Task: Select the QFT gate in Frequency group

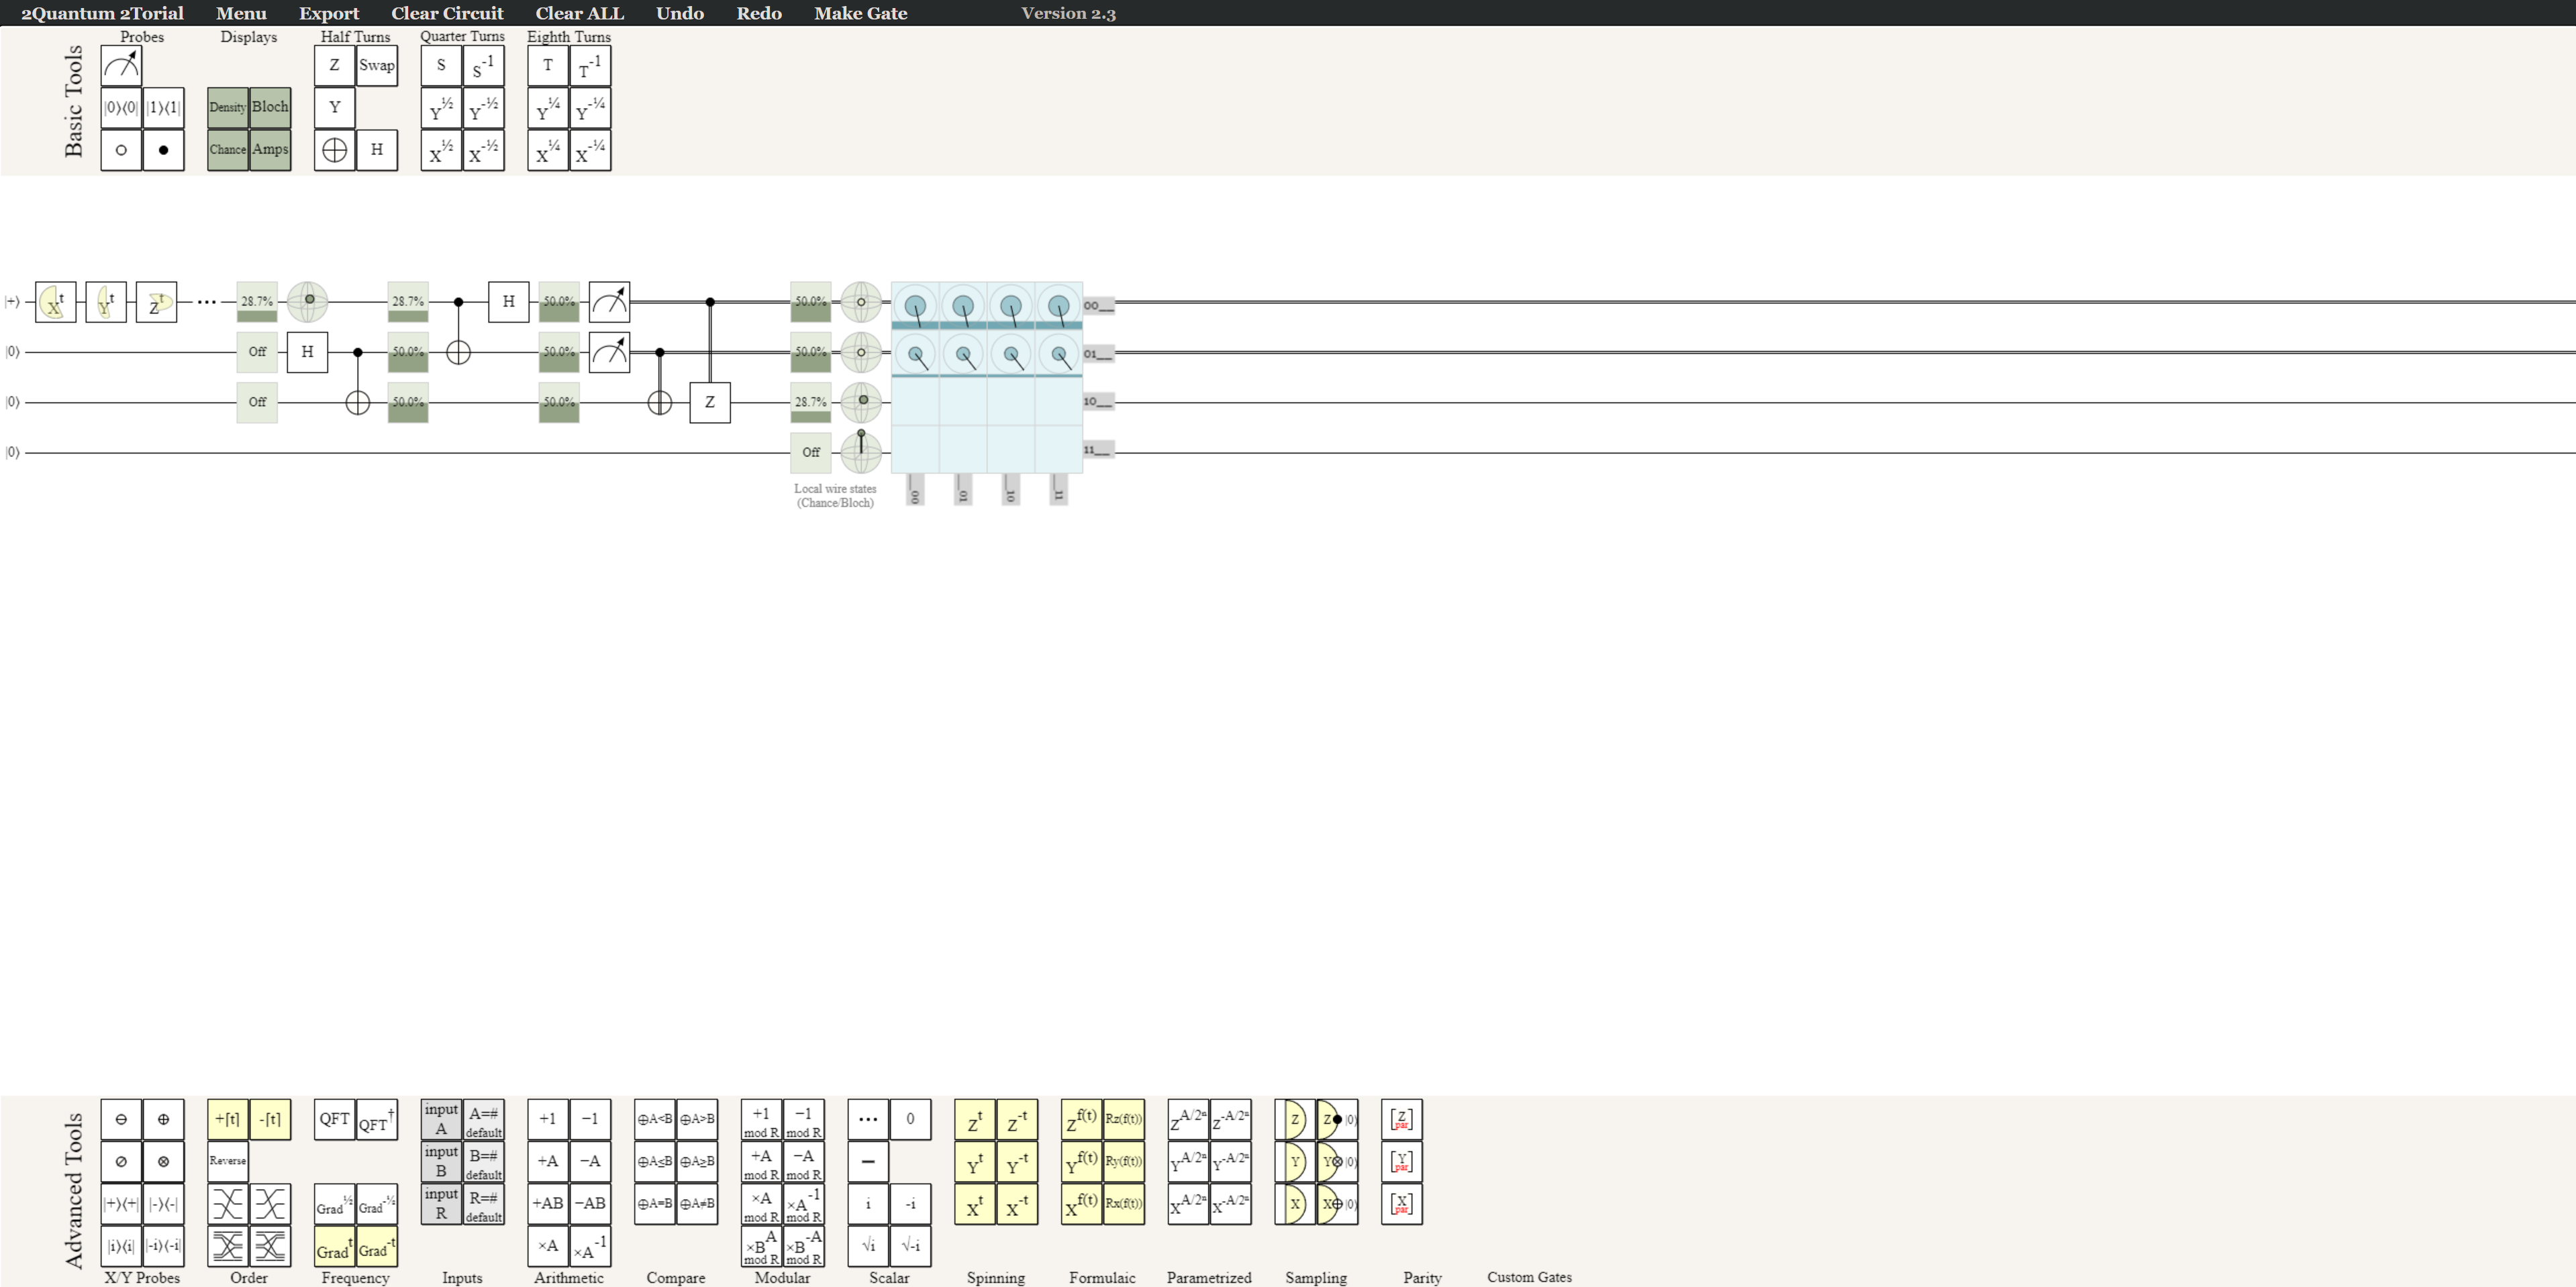Action: coord(334,1119)
